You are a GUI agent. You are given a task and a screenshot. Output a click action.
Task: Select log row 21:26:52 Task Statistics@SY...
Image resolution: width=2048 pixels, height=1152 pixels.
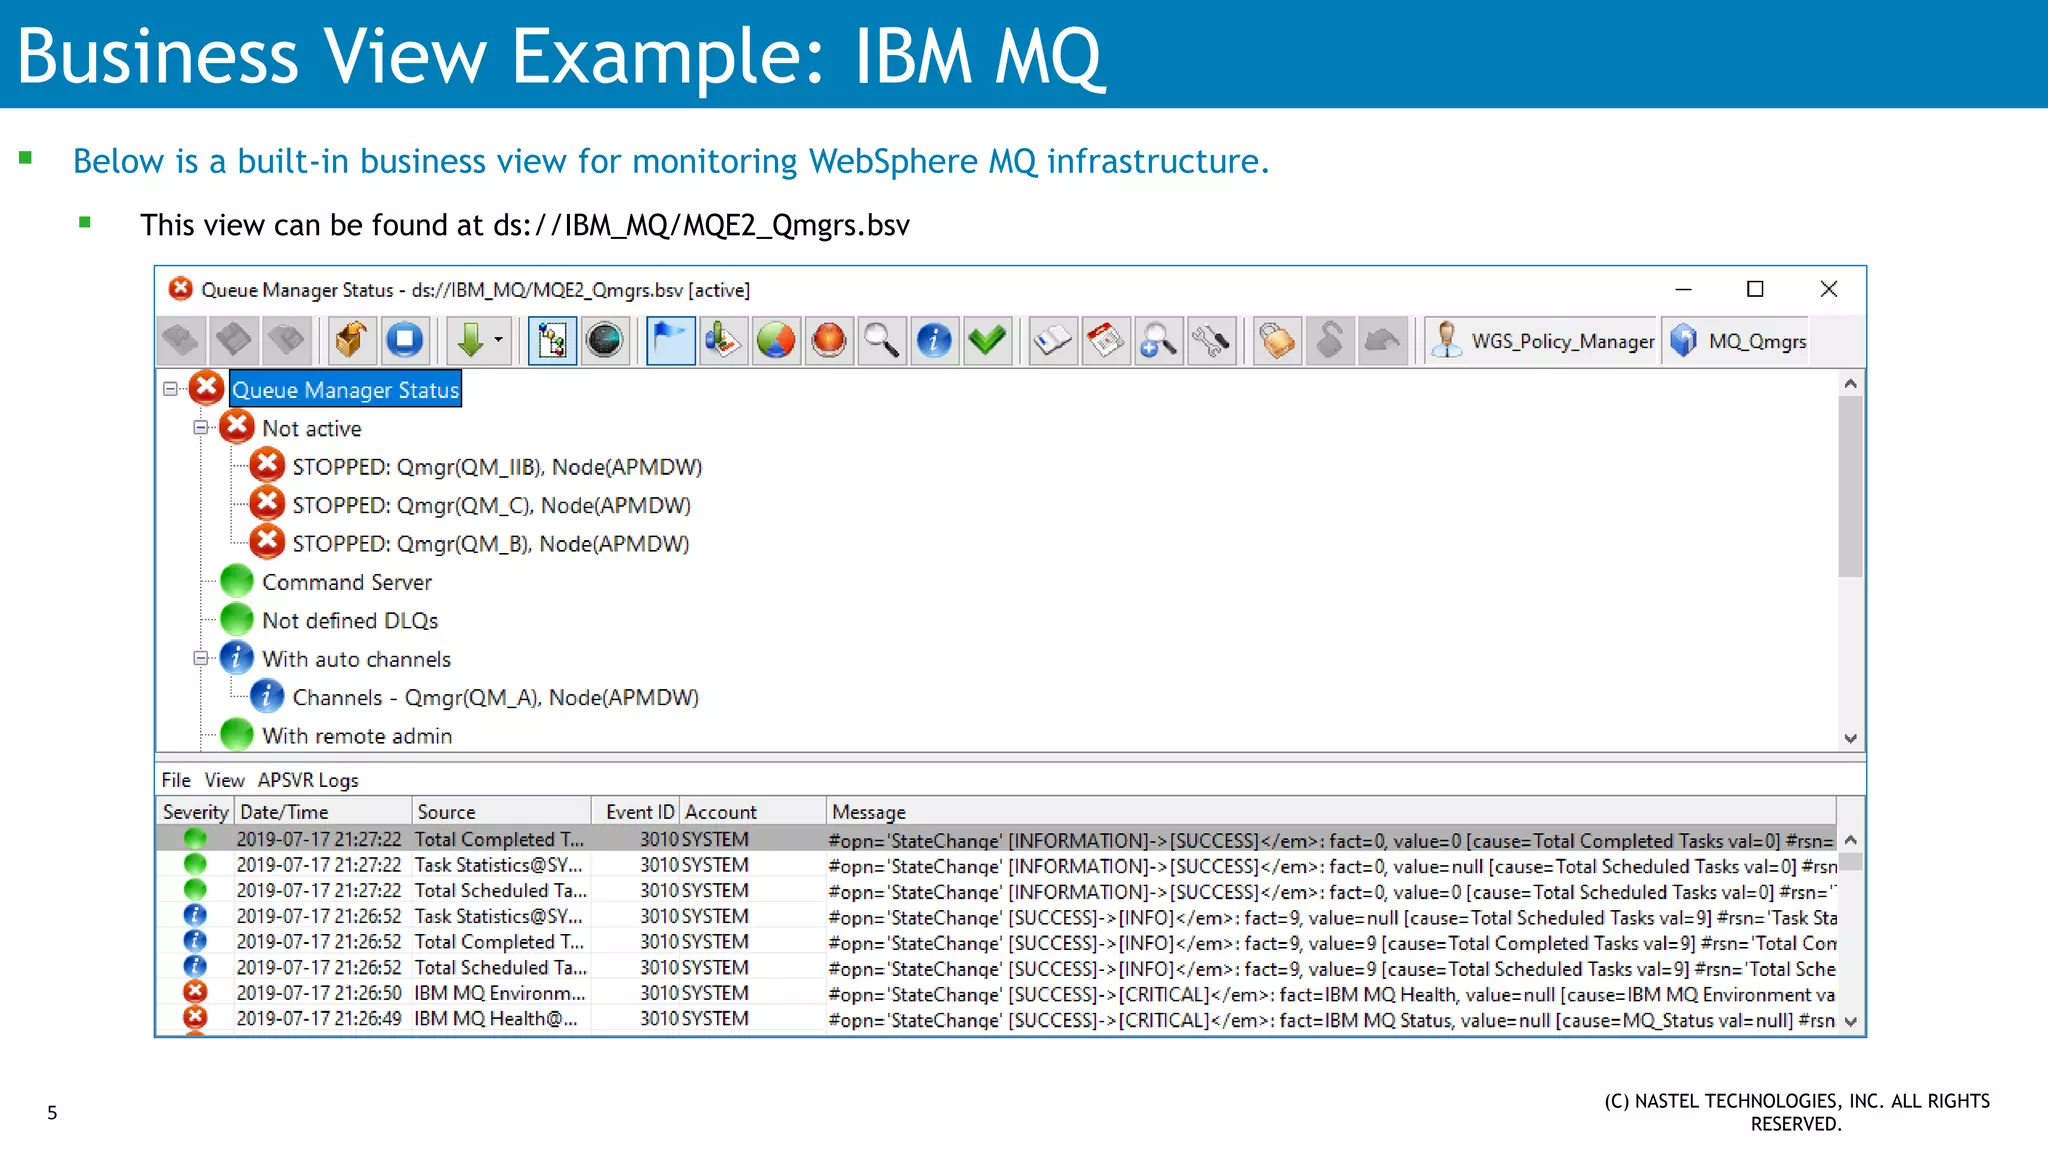(x=997, y=916)
